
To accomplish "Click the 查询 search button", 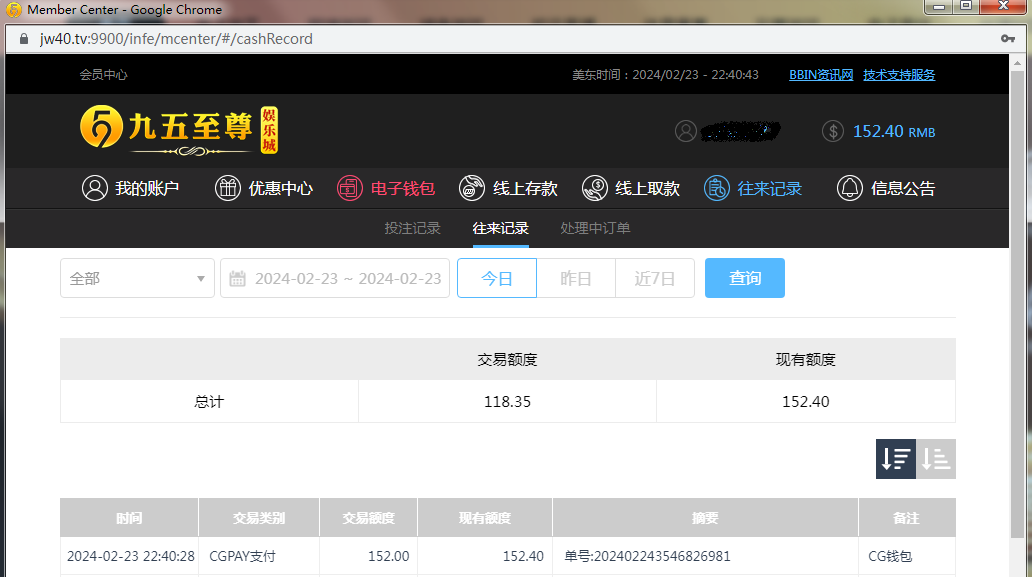I will pyautogui.click(x=745, y=278).
